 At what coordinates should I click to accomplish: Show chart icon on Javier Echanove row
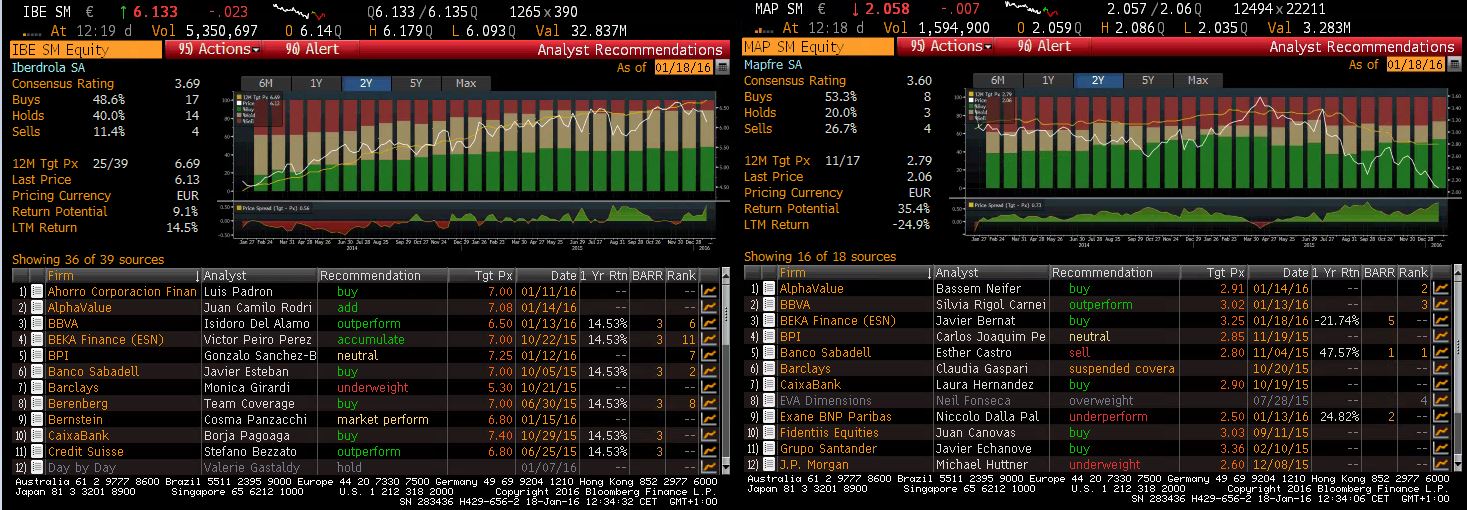[x=1441, y=449]
